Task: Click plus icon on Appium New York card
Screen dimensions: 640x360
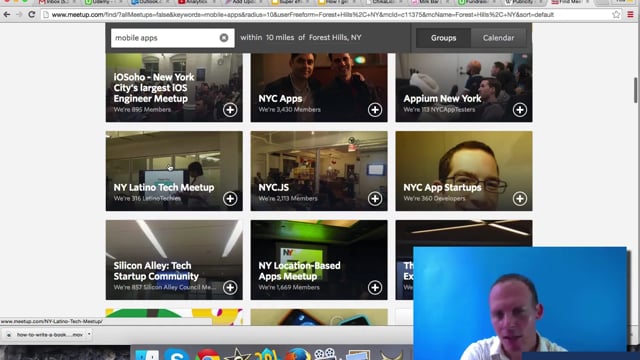Action: coord(520,109)
